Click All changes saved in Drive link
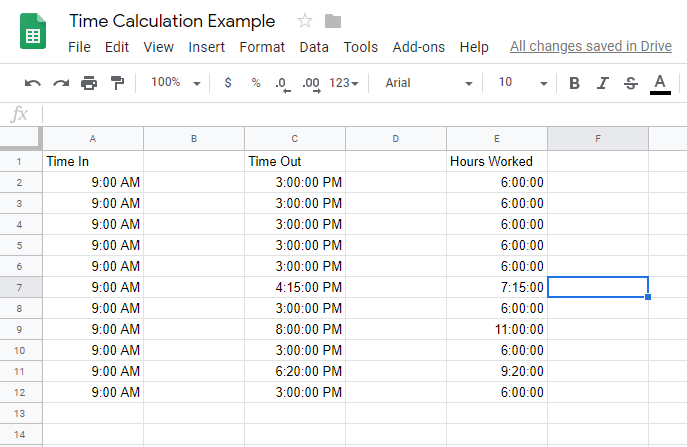The width and height of the screenshot is (687, 447). coord(591,47)
